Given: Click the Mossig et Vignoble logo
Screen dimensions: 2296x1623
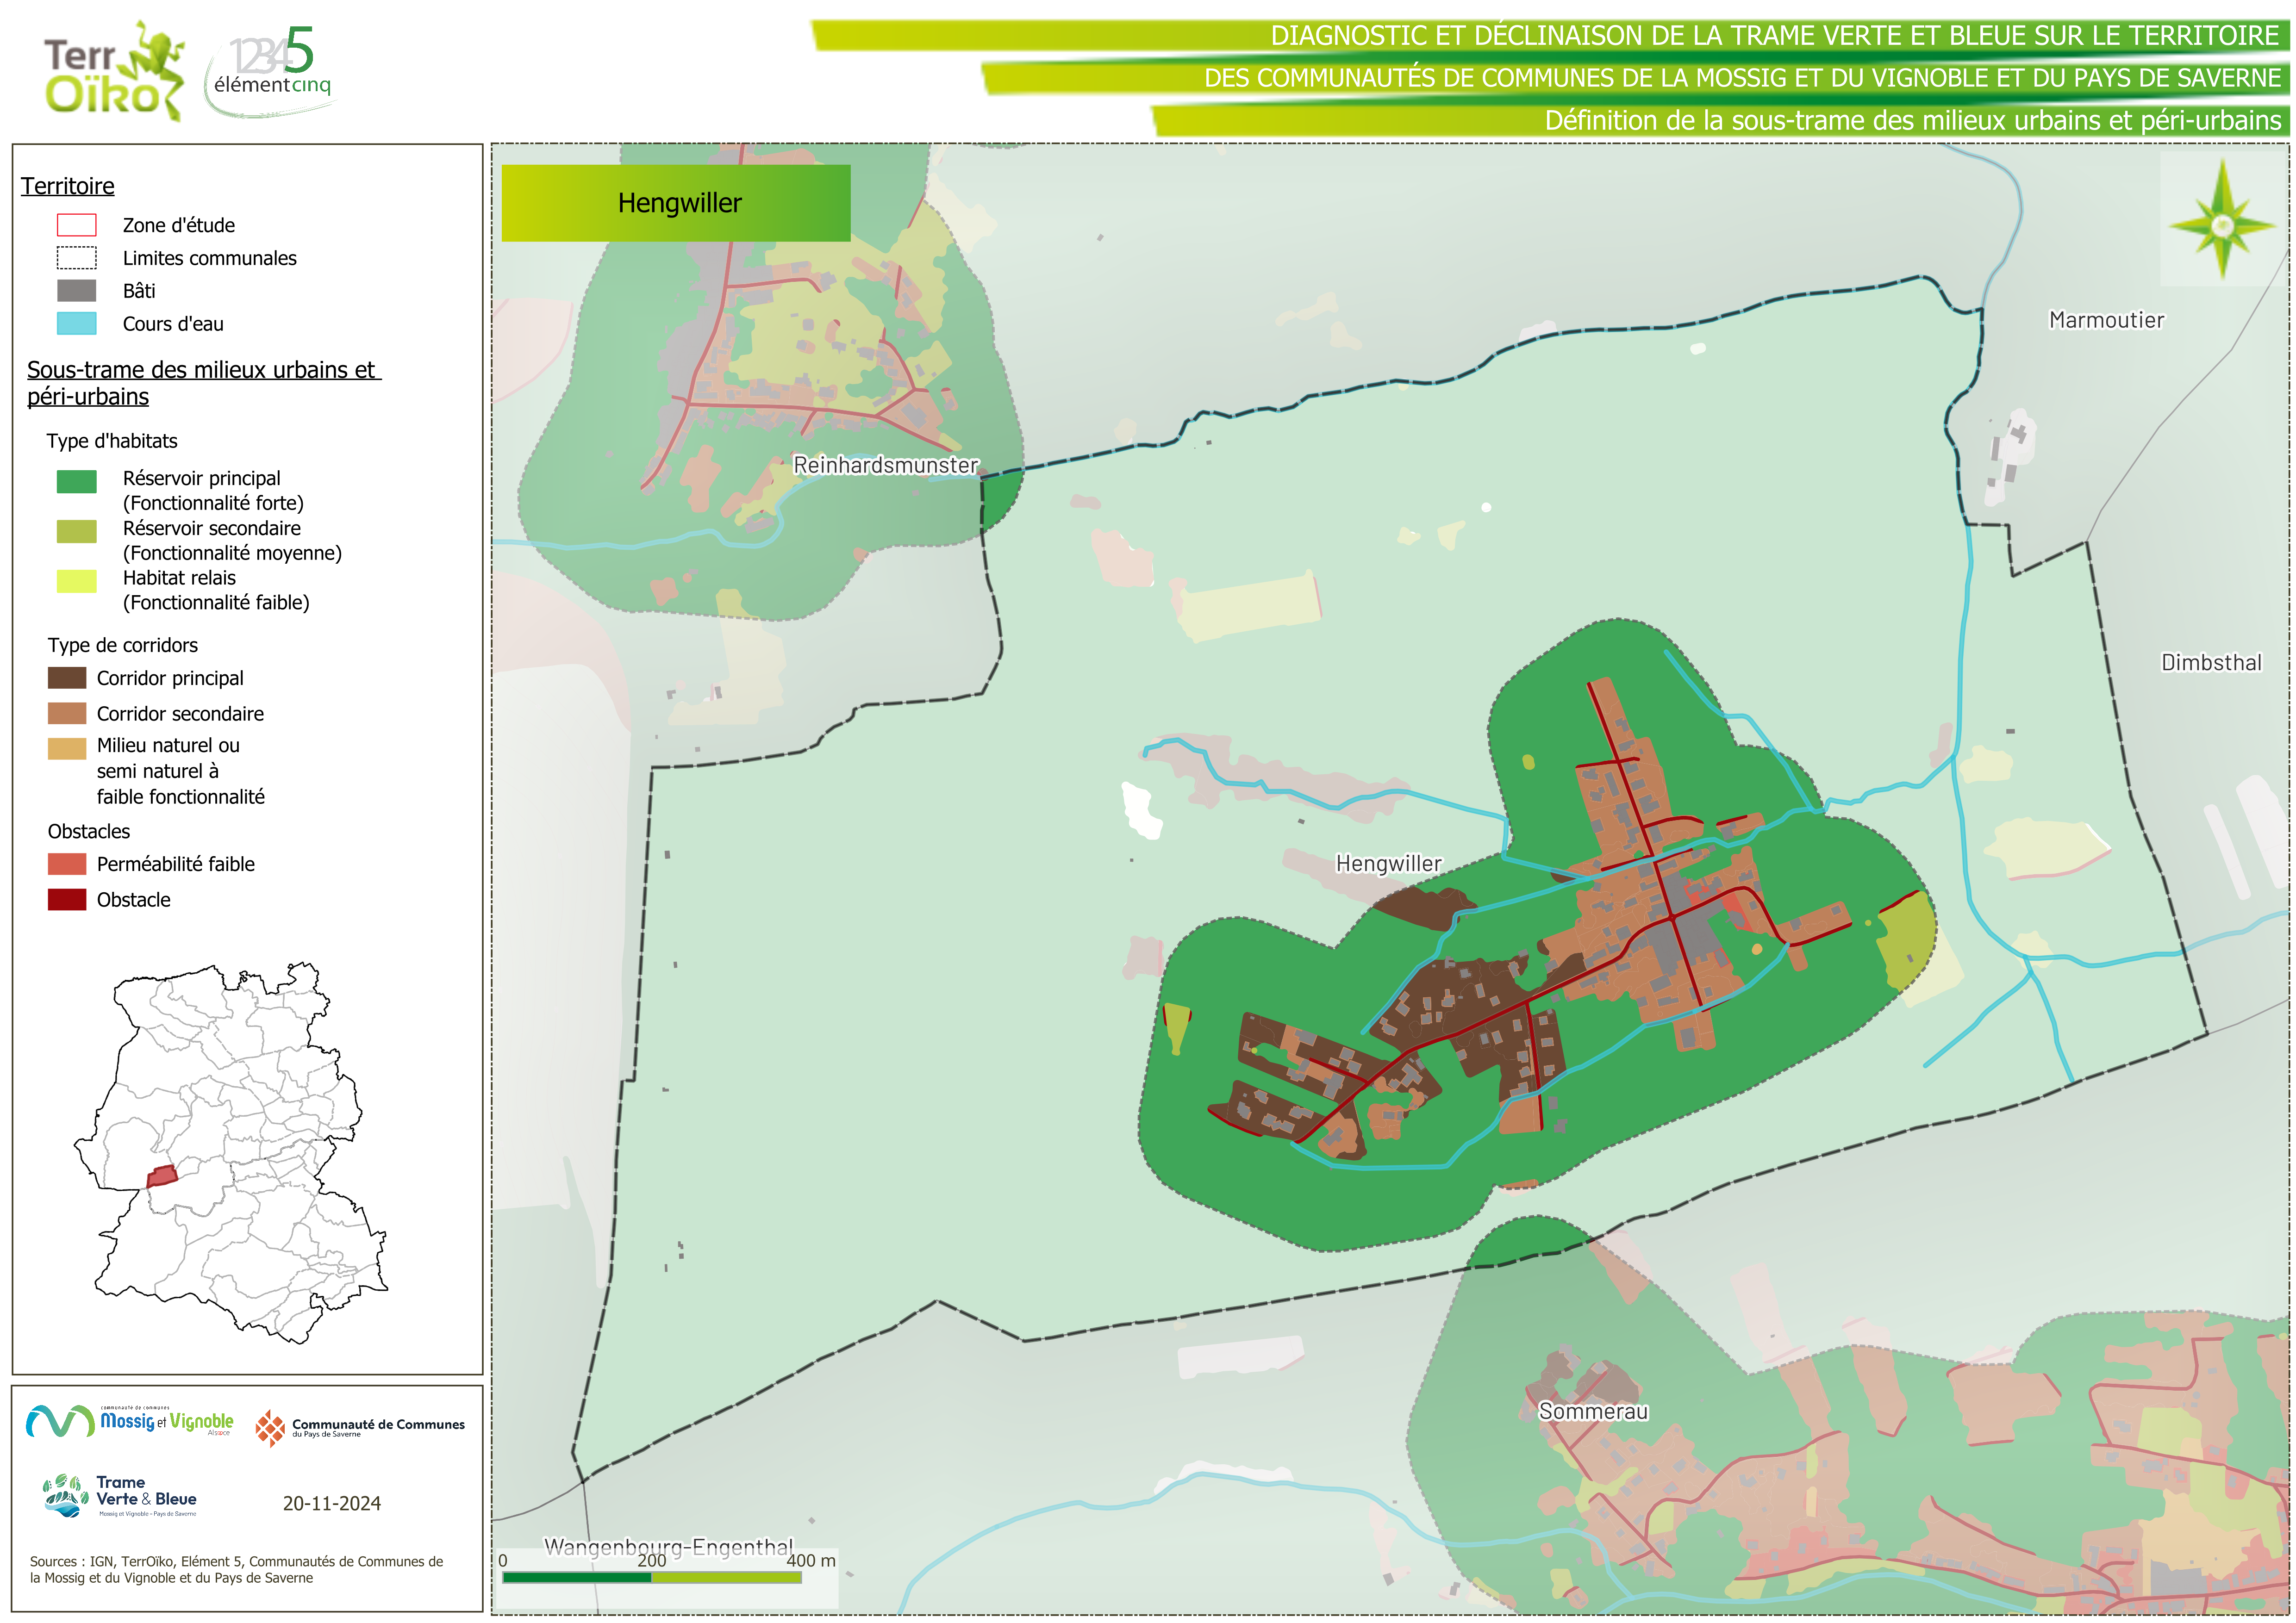Looking at the screenshot, I should pos(130,1421).
